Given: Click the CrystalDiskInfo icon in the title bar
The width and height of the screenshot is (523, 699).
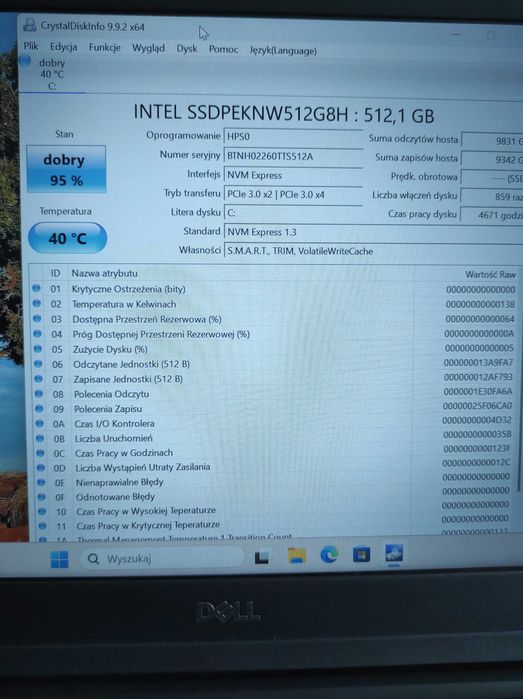Looking at the screenshot, I should (29, 25).
